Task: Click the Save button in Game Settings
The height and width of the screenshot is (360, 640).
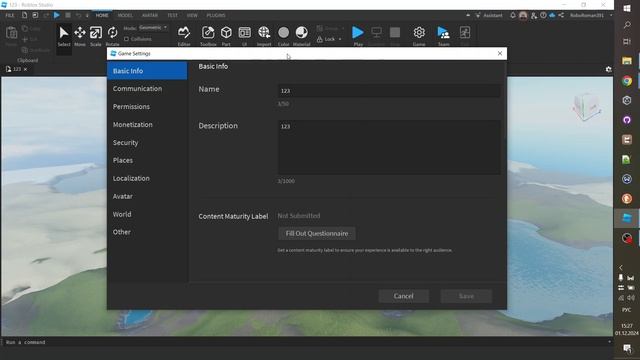Action: [466, 296]
